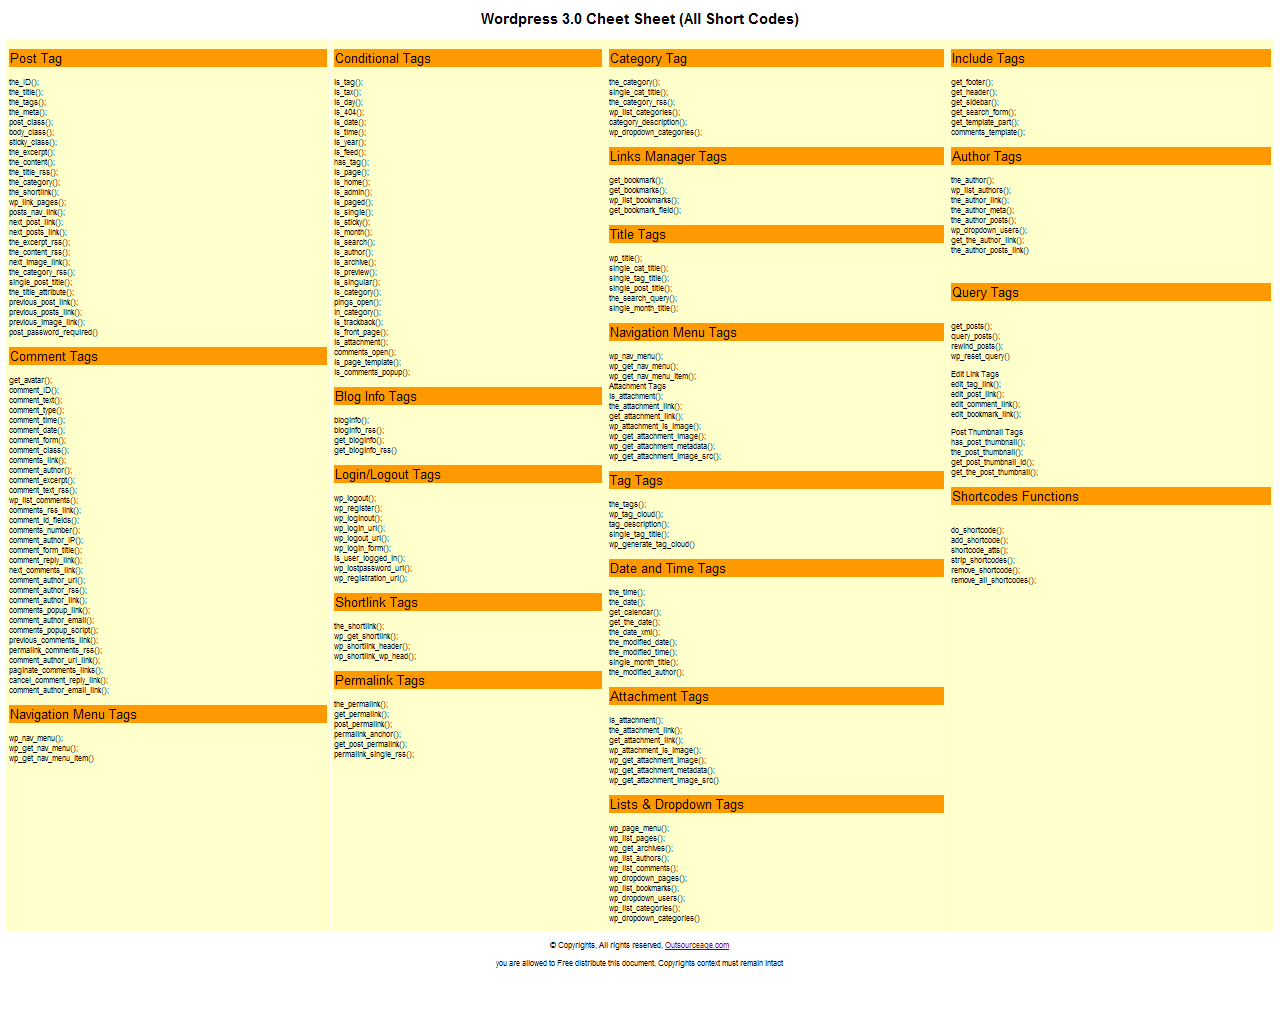
Task: Click comment_form(); entry
Action: click(37, 440)
